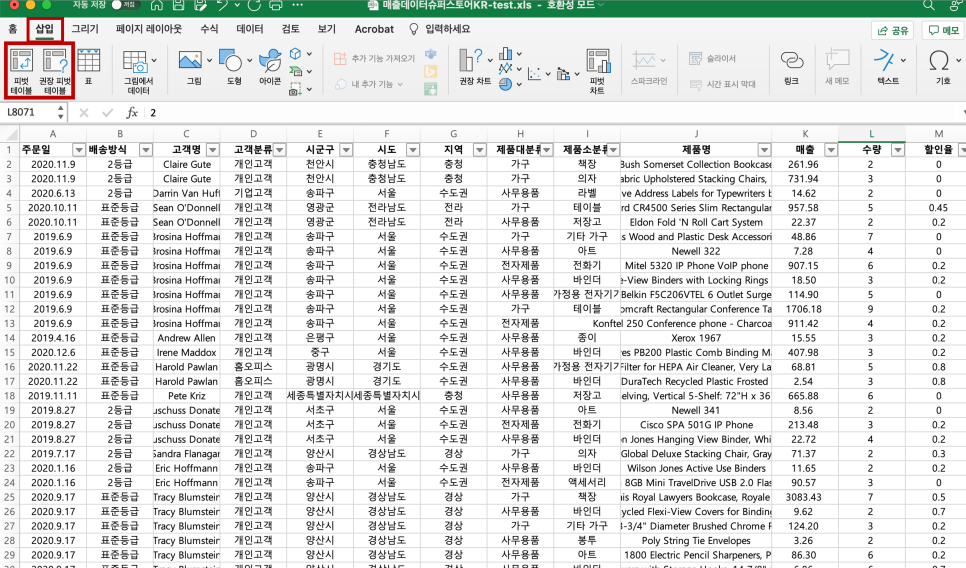Insert a 피벗 테이블

21,71
